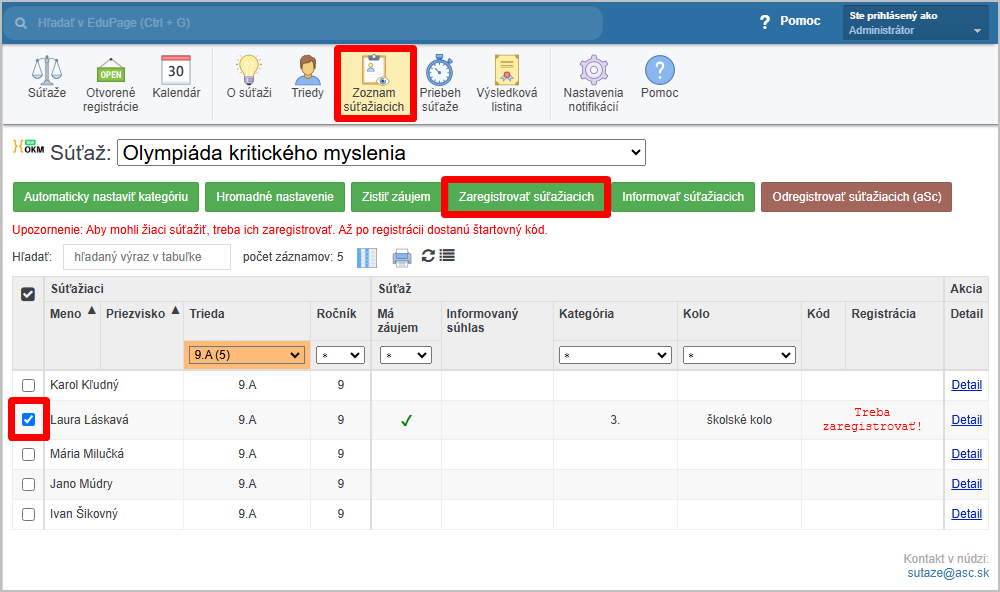1000x592 pixels.
Task: Click category '3.' in Laura's row
Action: coord(615,420)
